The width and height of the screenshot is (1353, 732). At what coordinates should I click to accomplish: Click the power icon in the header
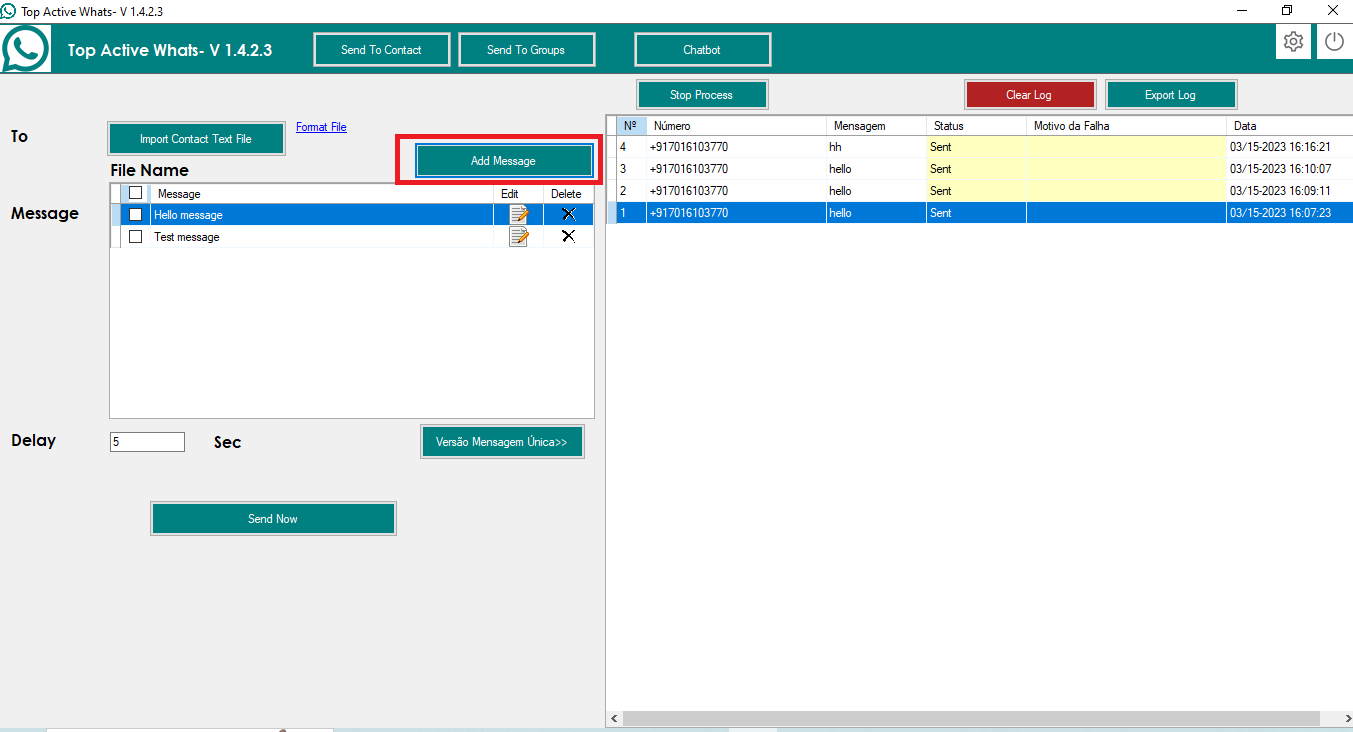tap(1334, 42)
